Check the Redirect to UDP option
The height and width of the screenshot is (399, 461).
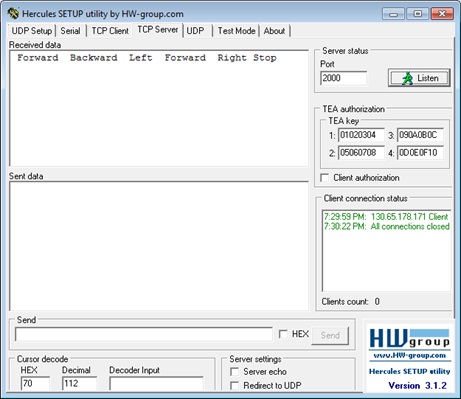coord(235,386)
